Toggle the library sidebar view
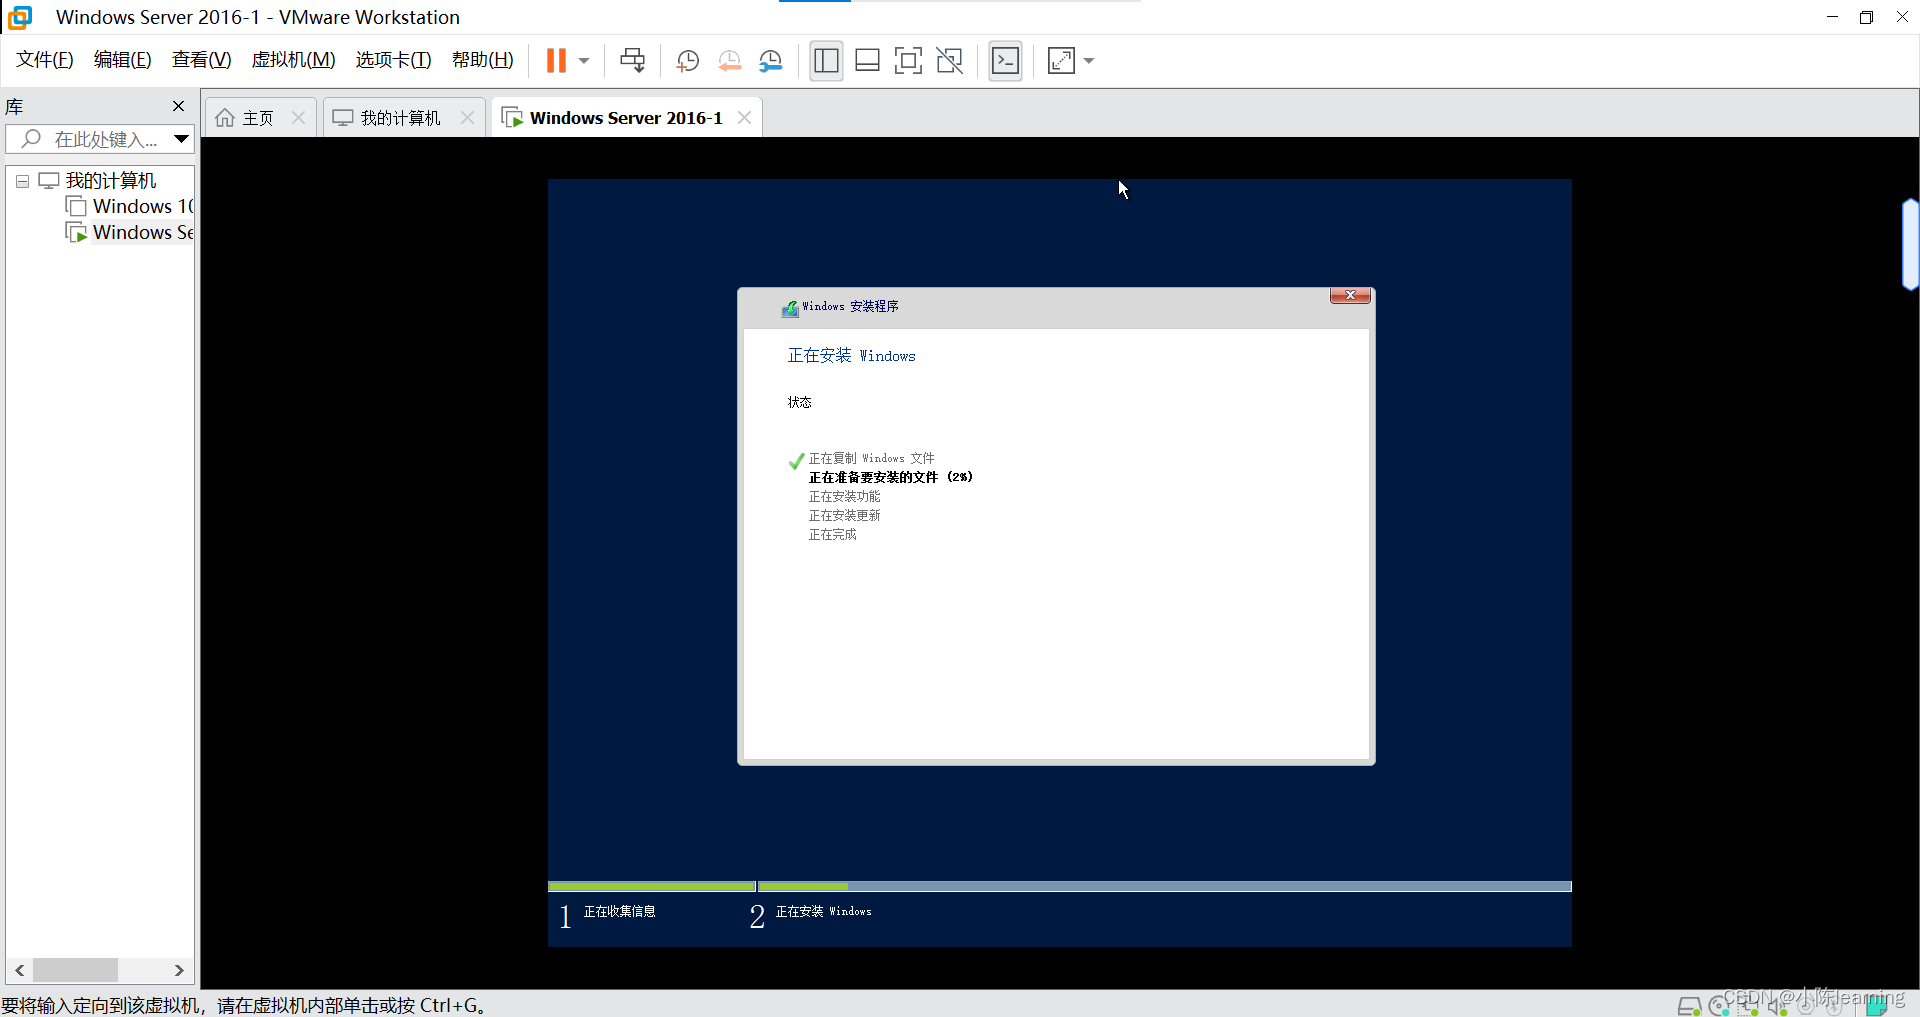 pos(826,61)
